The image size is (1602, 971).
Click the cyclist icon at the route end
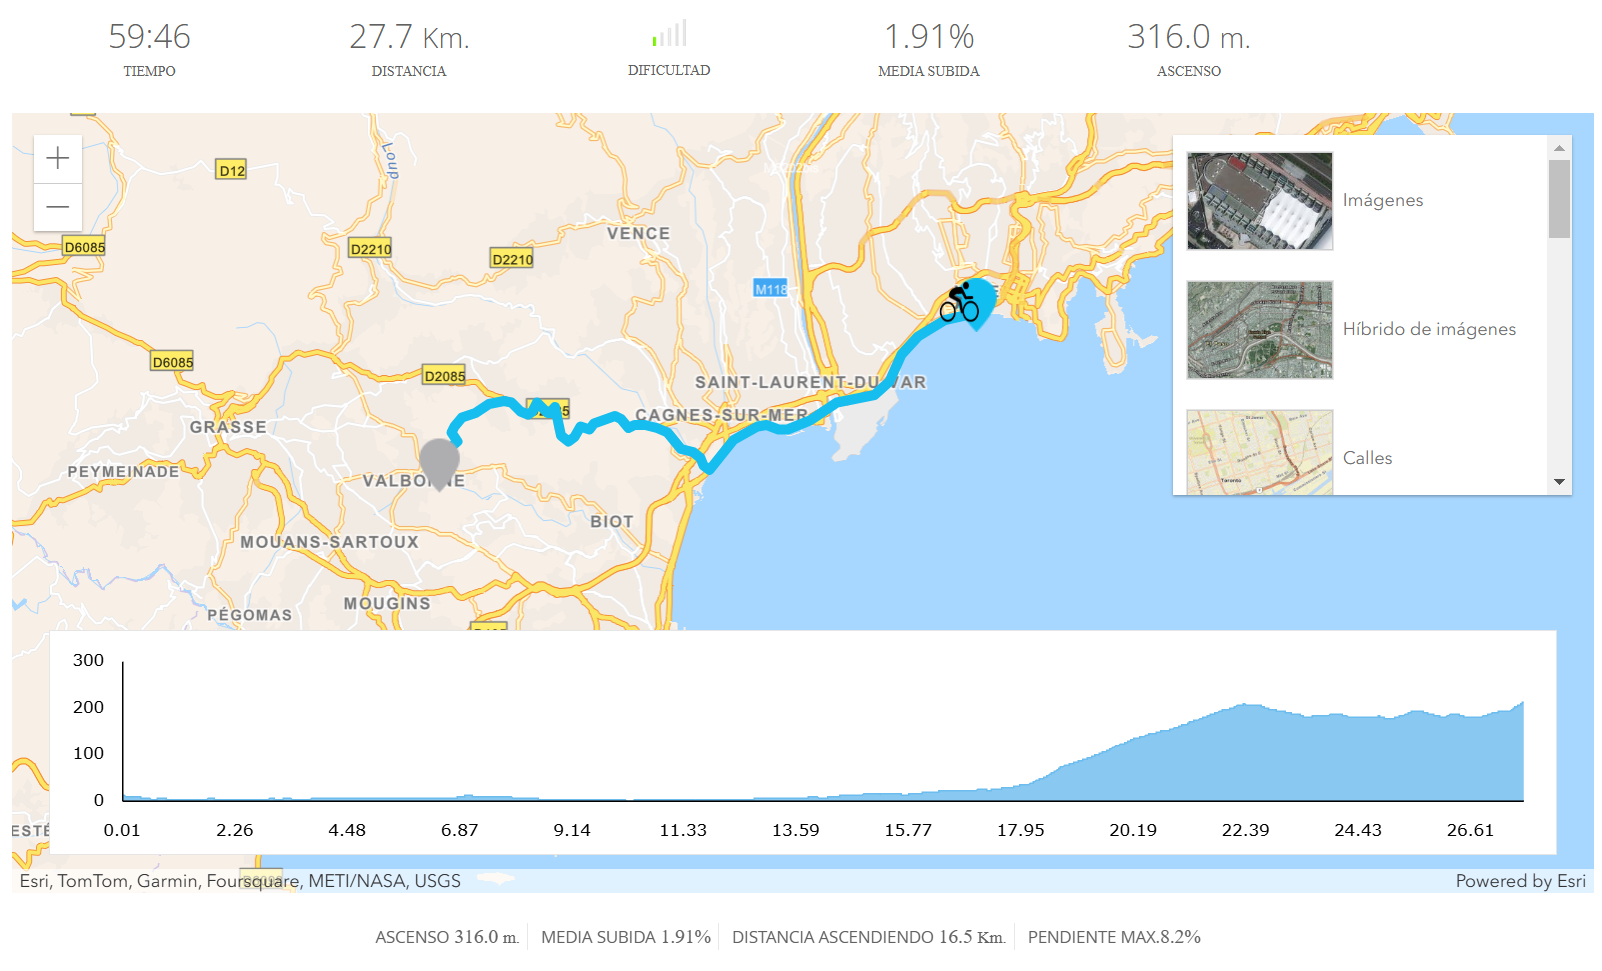(960, 300)
